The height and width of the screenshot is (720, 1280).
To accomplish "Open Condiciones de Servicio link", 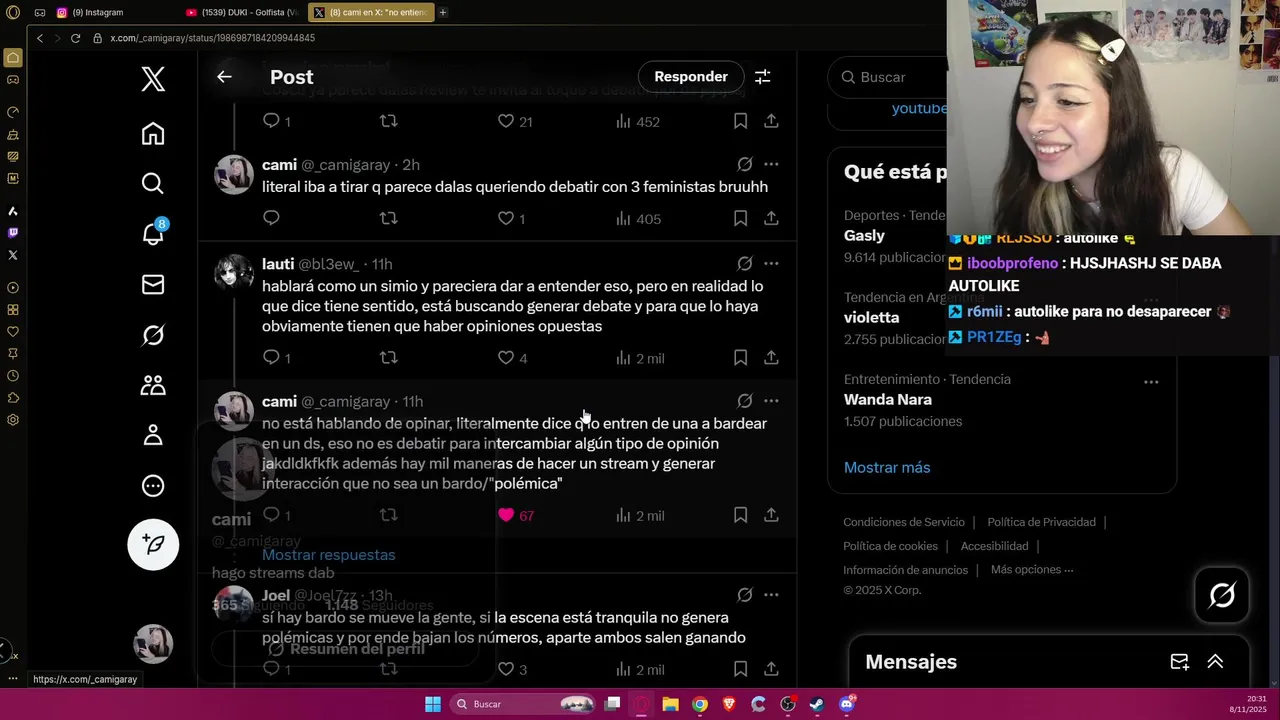I will [904, 522].
